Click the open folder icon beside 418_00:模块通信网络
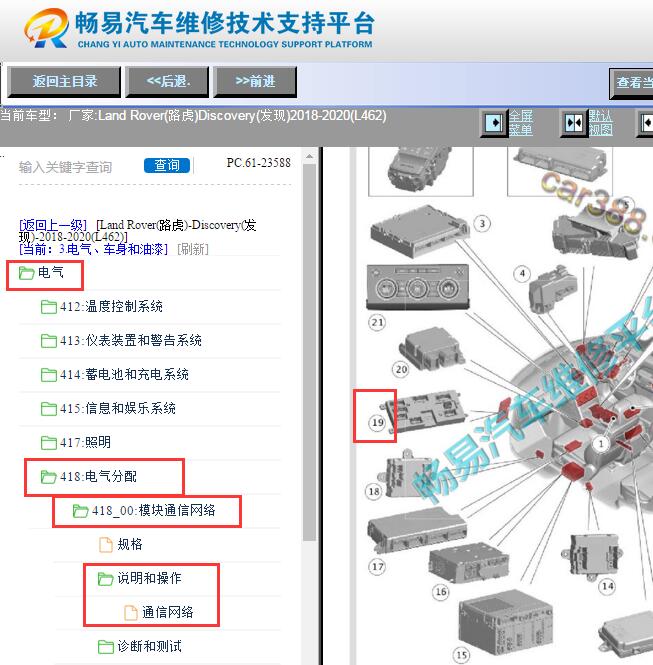 pyautogui.click(x=81, y=511)
